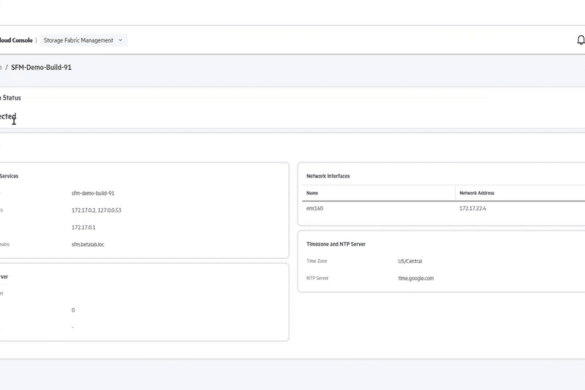This screenshot has height=390, width=585.
Task: Click the US/Central time zone value
Action: 410,261
